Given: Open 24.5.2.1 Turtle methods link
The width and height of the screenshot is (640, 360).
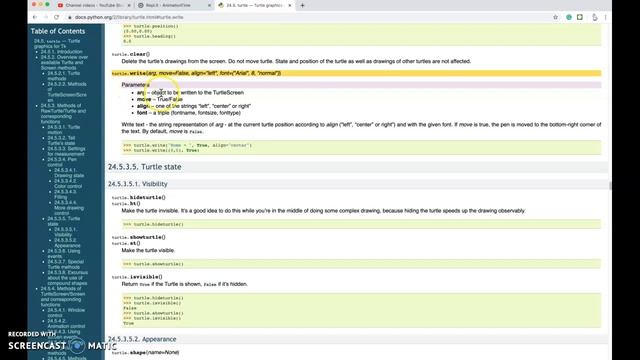Looking at the screenshot, I should (64, 76).
